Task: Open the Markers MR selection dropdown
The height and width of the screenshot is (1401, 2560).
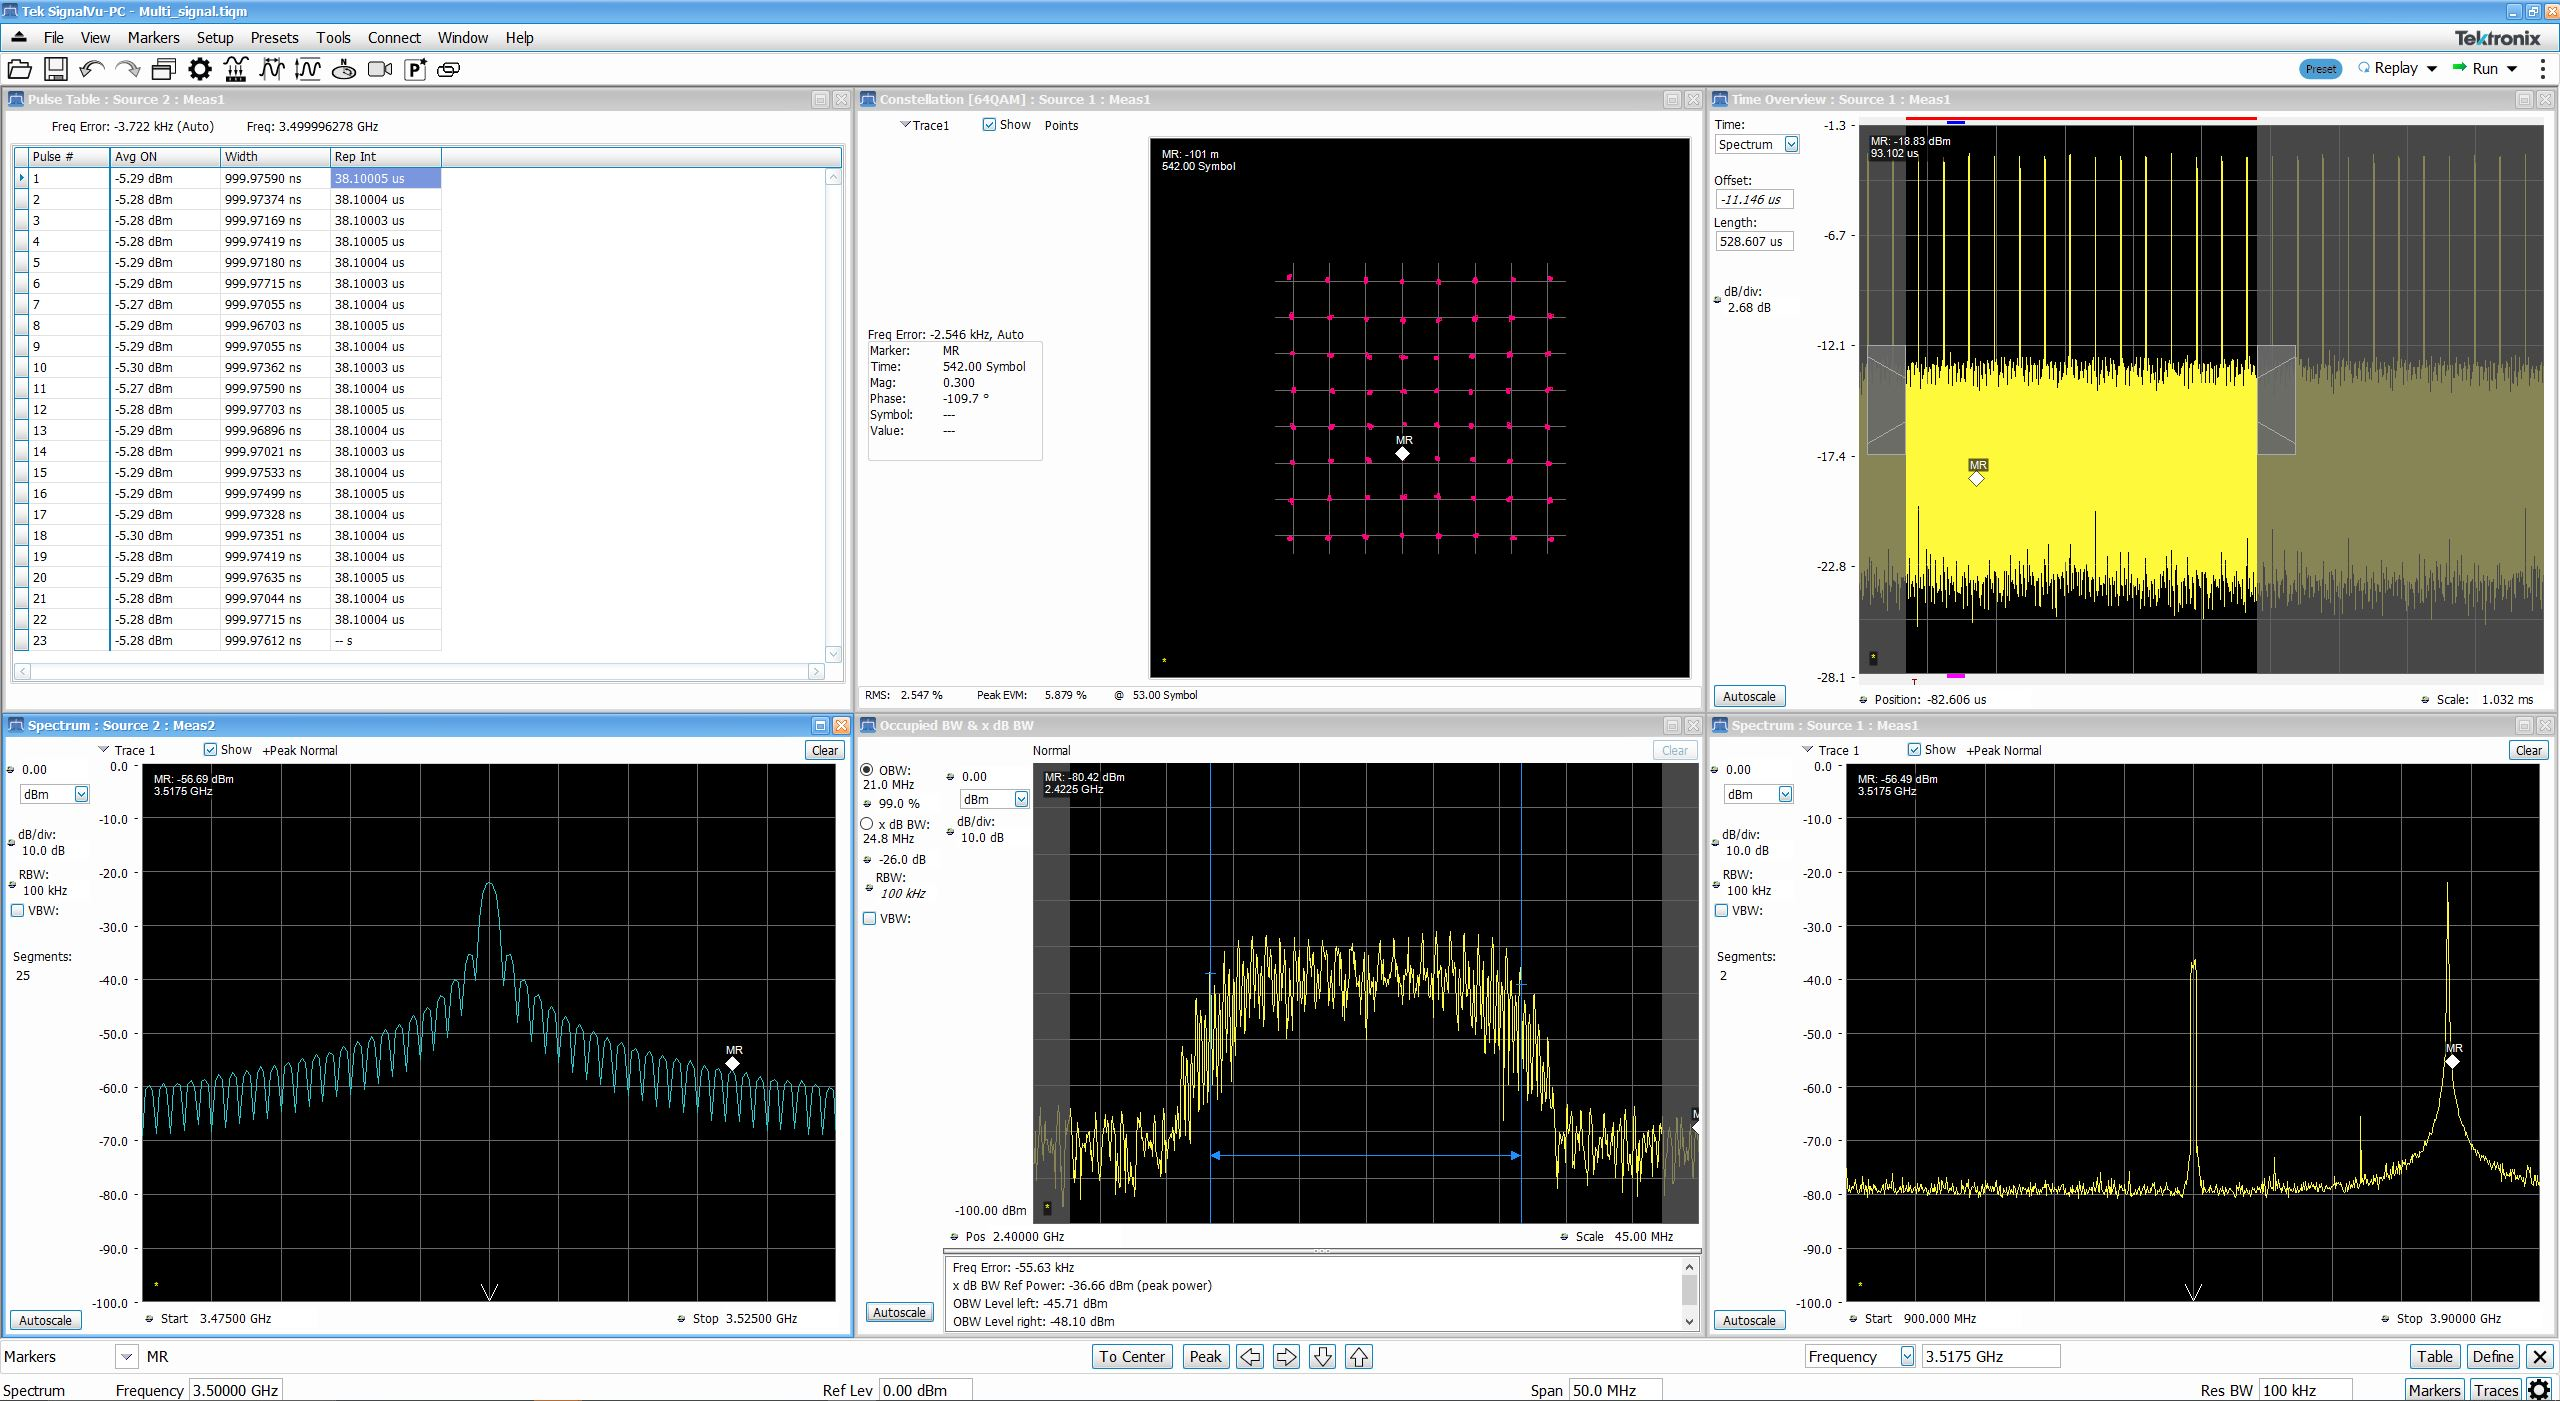Action: 126,1357
